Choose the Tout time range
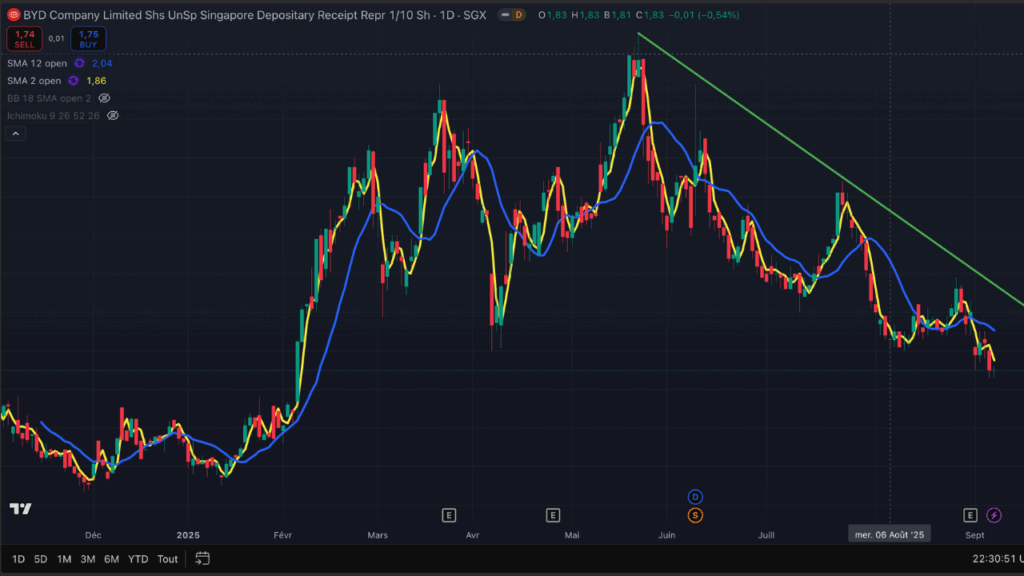 (167, 559)
